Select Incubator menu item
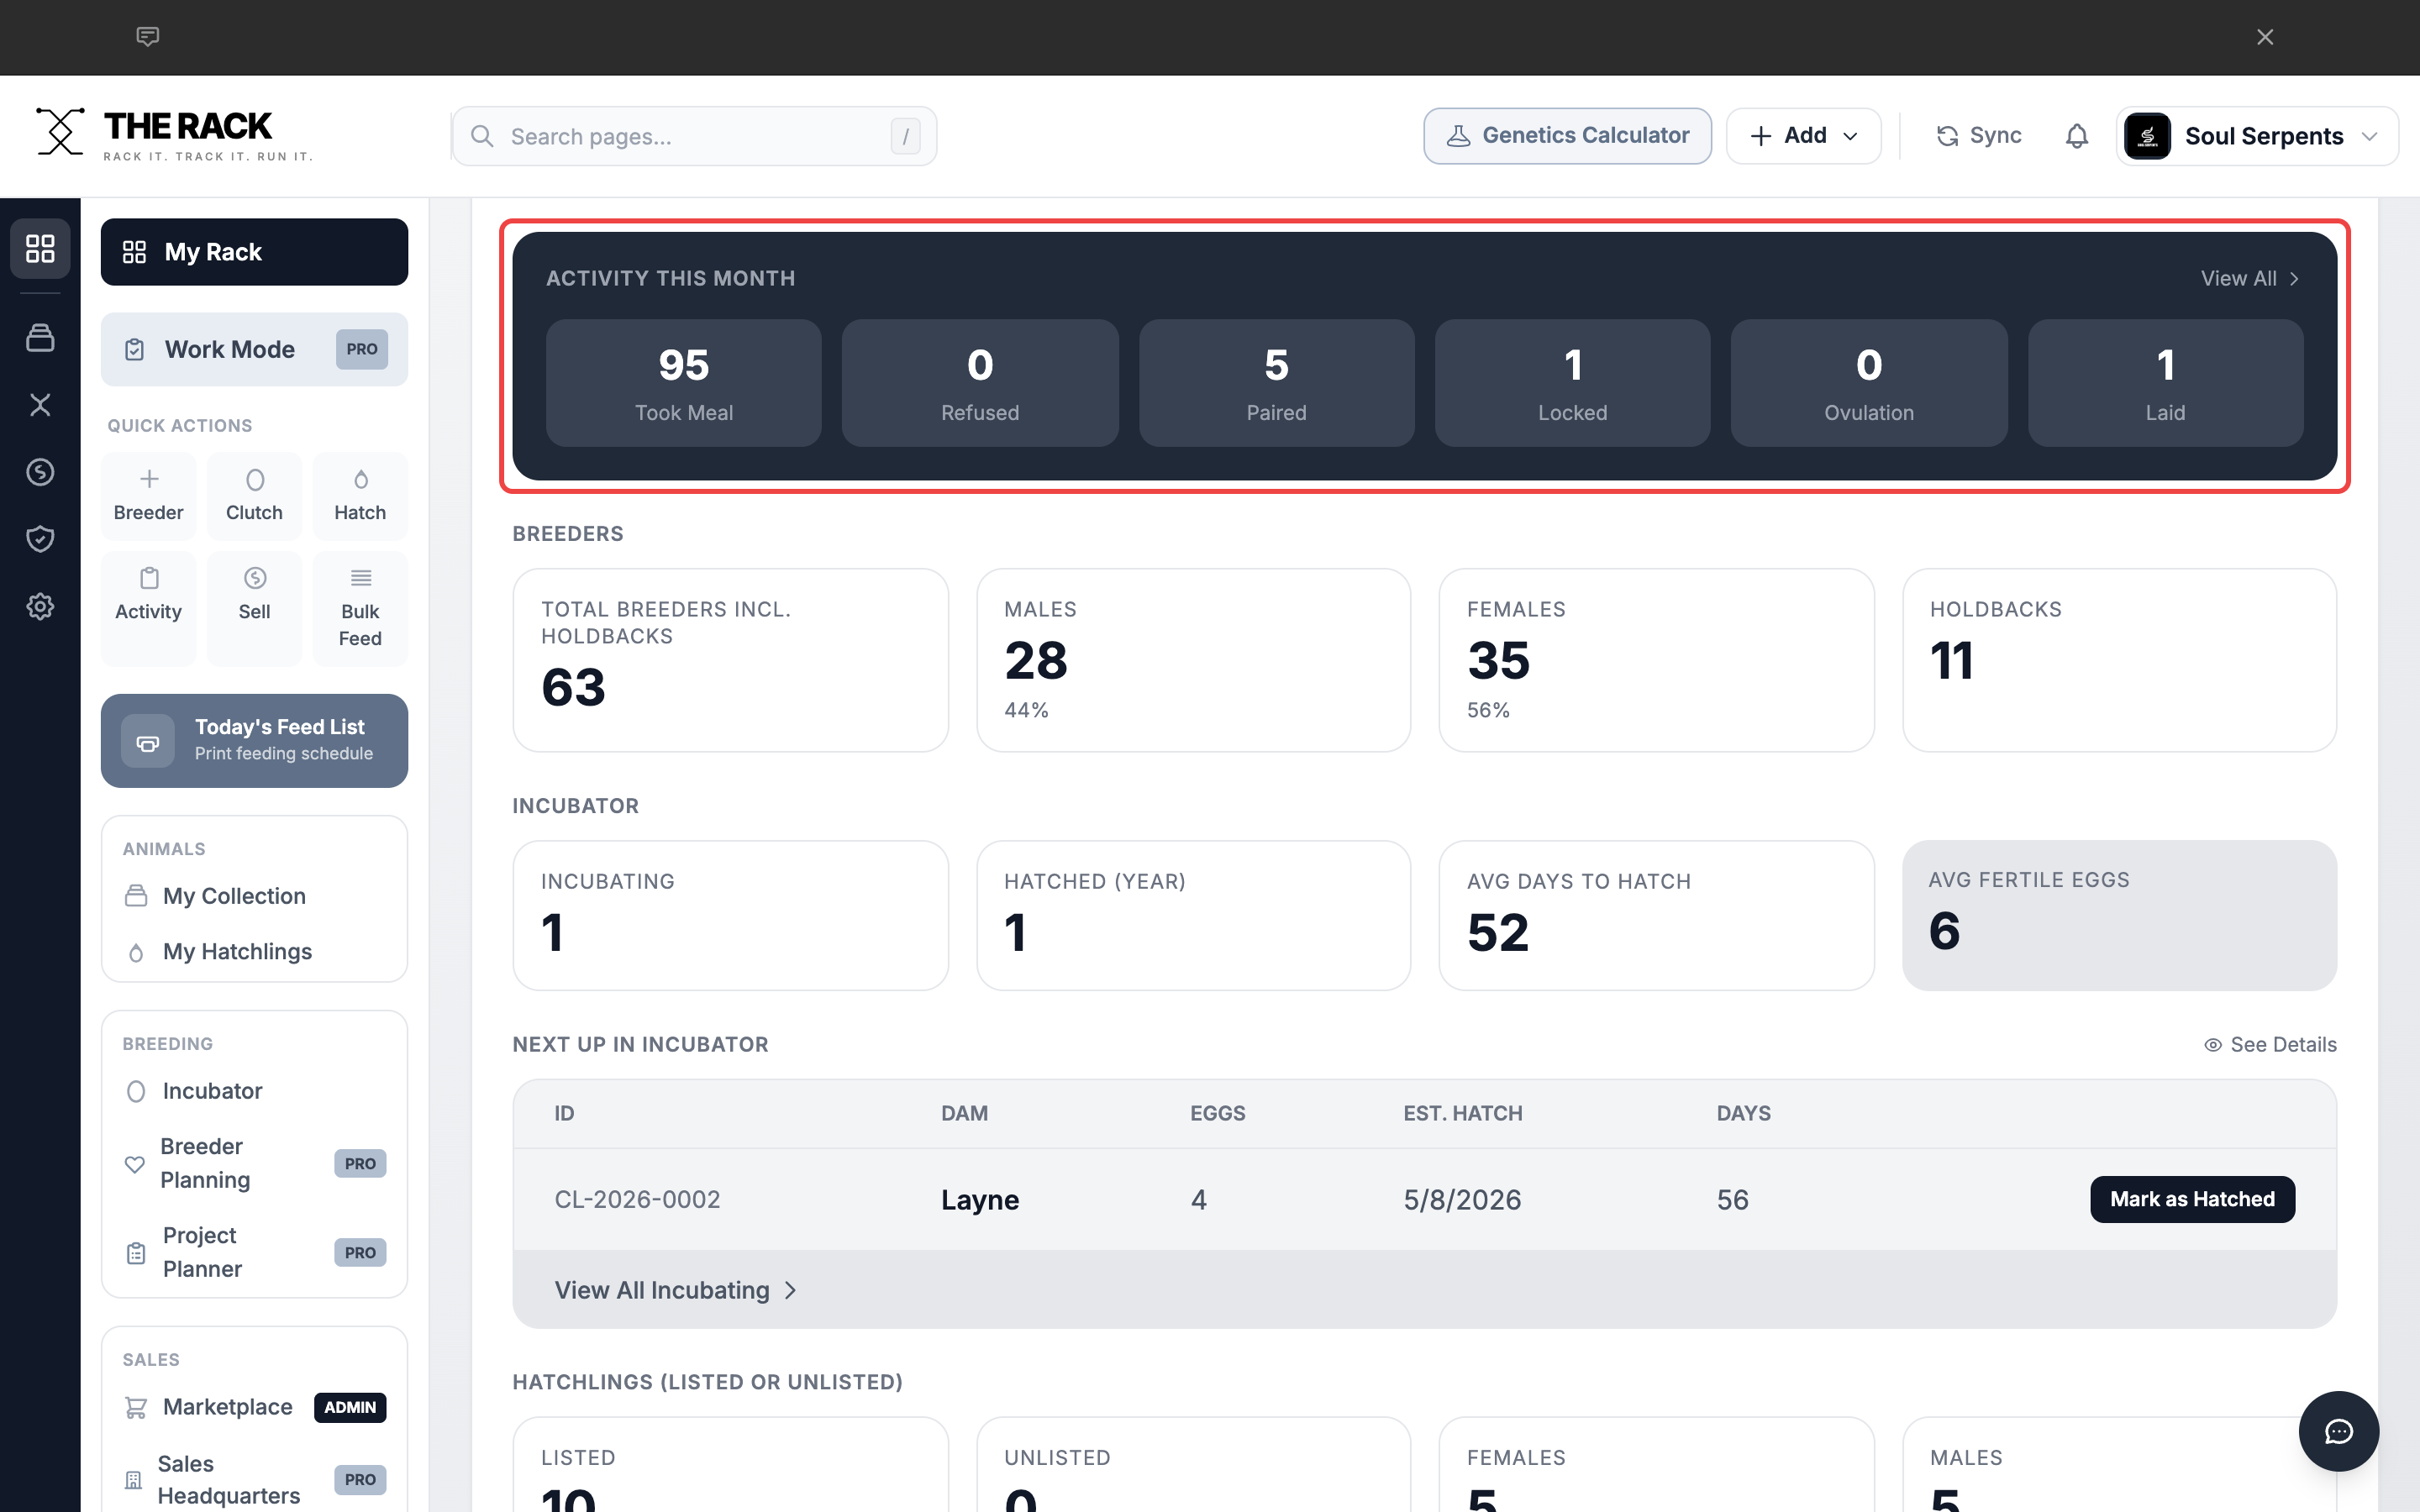This screenshot has height=1512, width=2420. click(x=212, y=1091)
